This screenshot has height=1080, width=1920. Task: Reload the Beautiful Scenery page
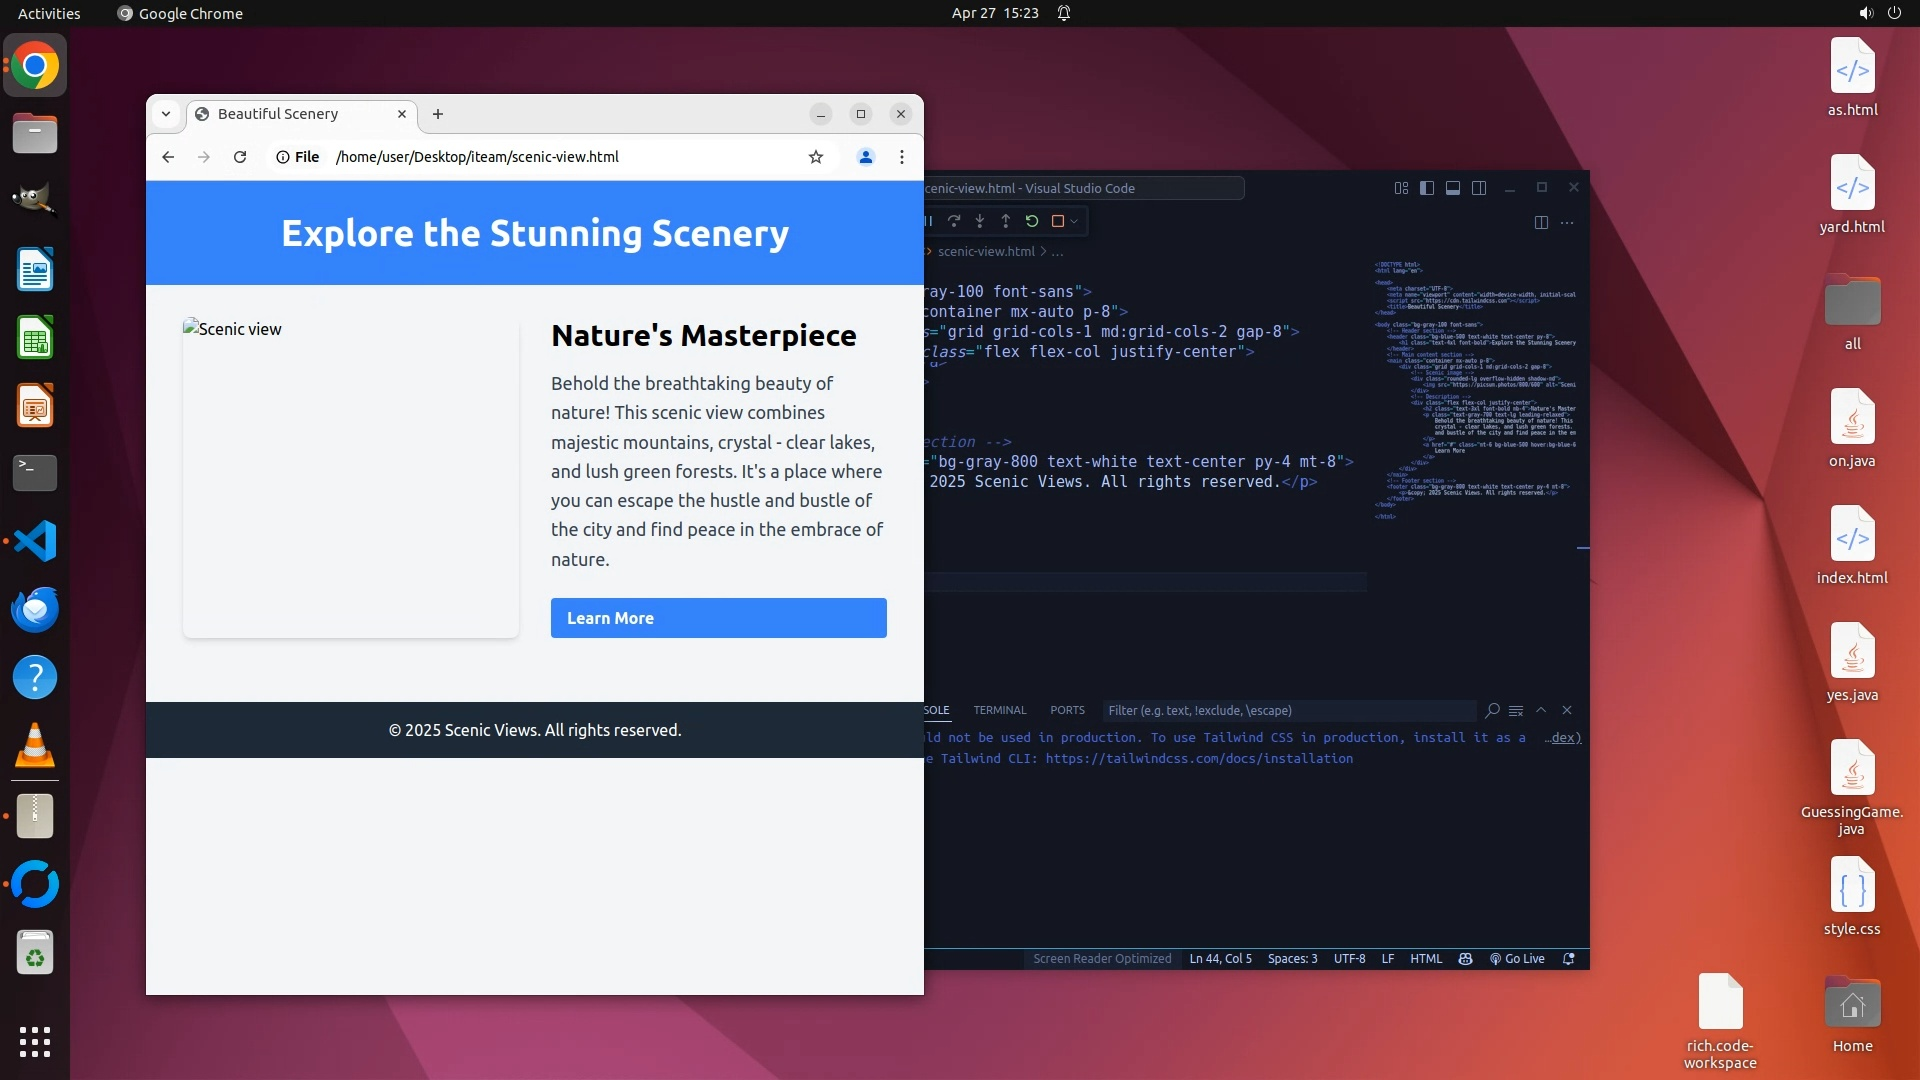click(x=240, y=157)
